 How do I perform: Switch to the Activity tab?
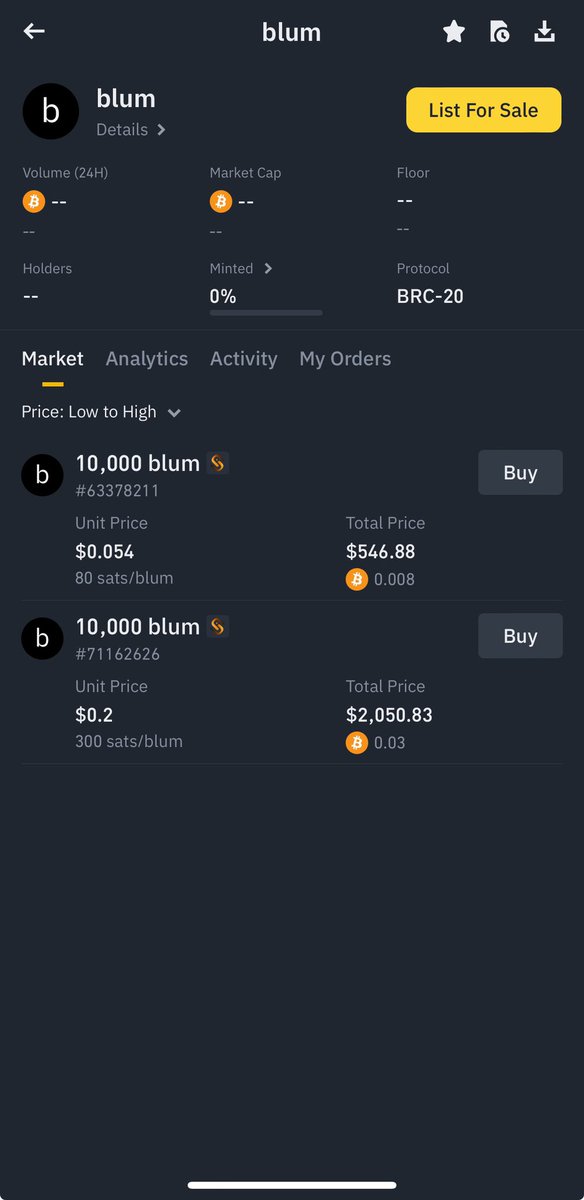pos(244,359)
